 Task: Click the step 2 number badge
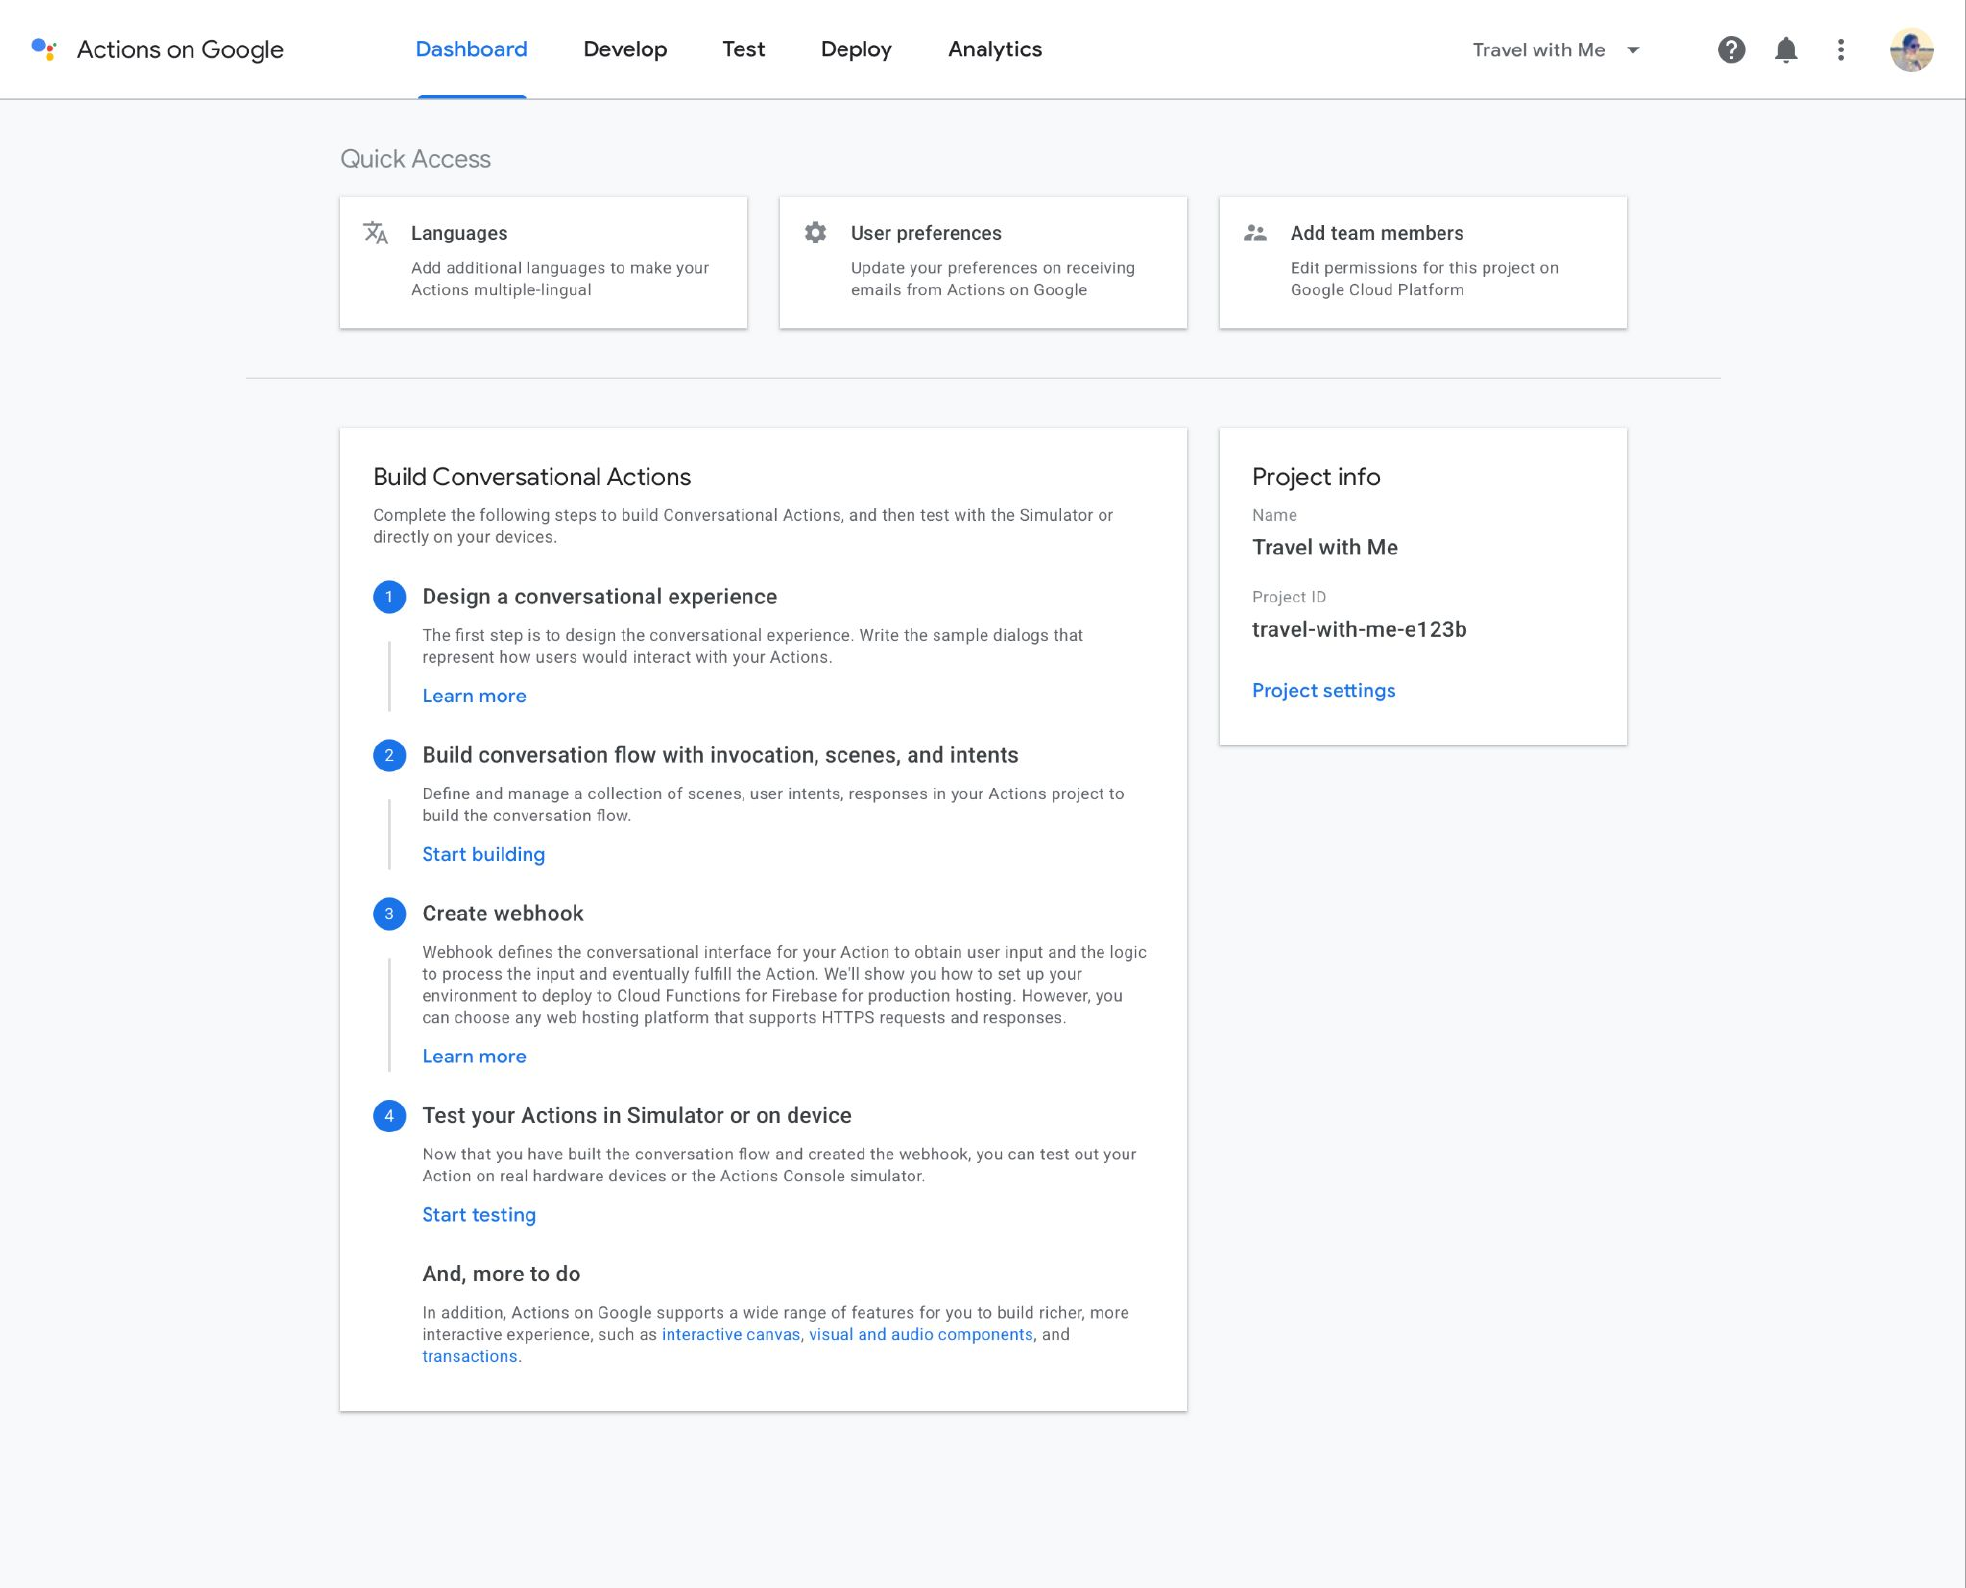(389, 755)
